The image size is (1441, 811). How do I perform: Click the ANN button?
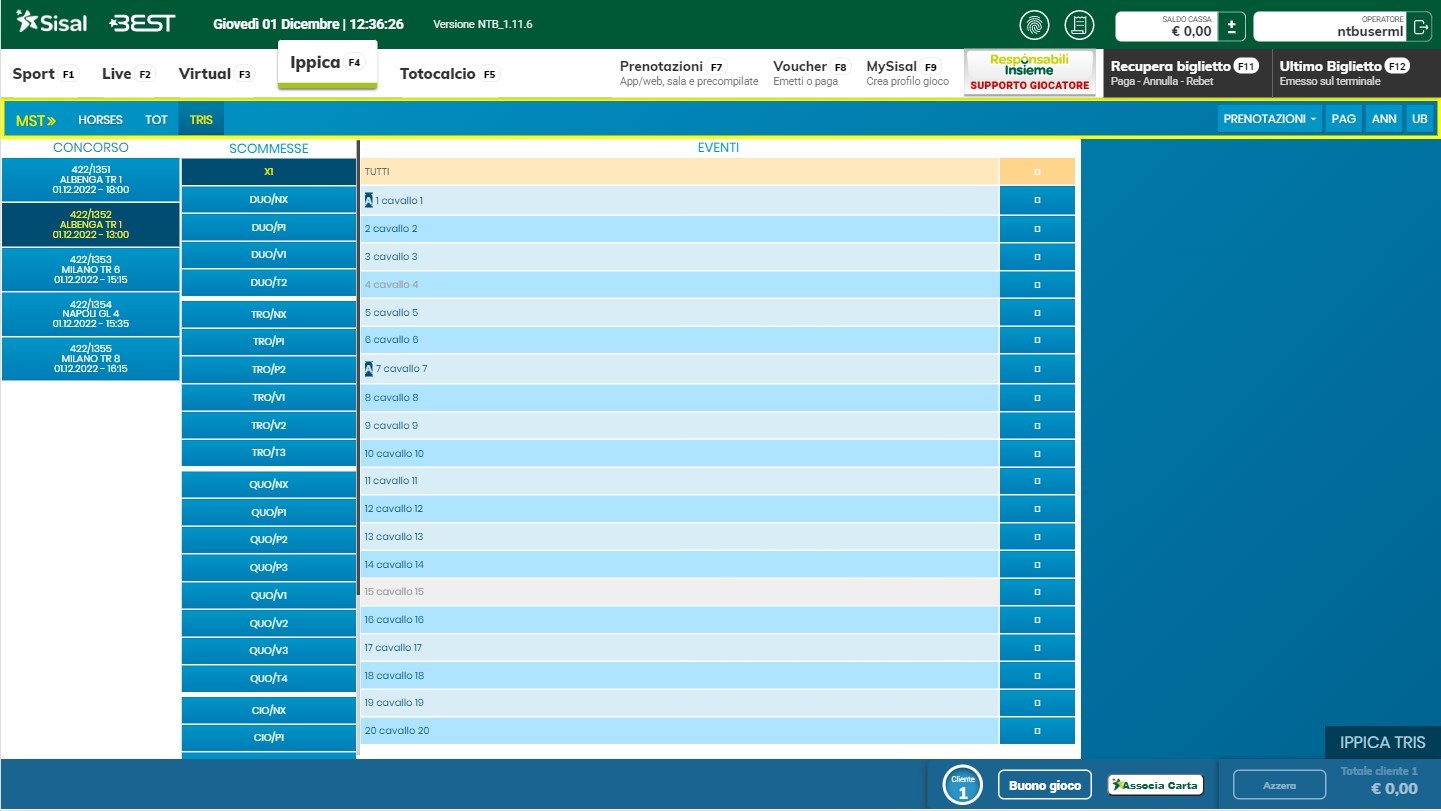click(1384, 119)
